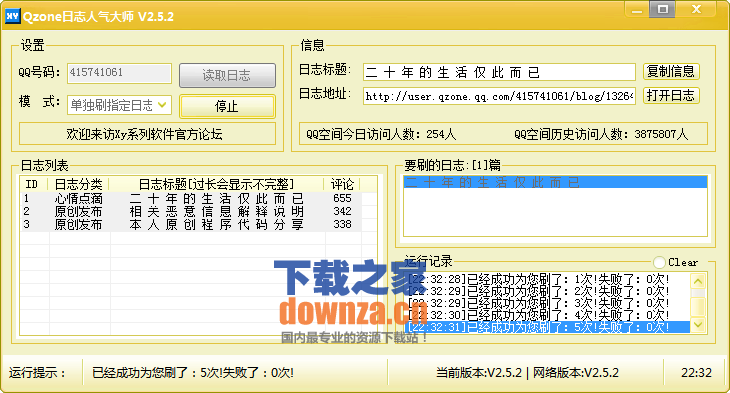This screenshot has width=730, height=393.
Task: Click run log scrollbar down arrow
Action: pos(698,325)
